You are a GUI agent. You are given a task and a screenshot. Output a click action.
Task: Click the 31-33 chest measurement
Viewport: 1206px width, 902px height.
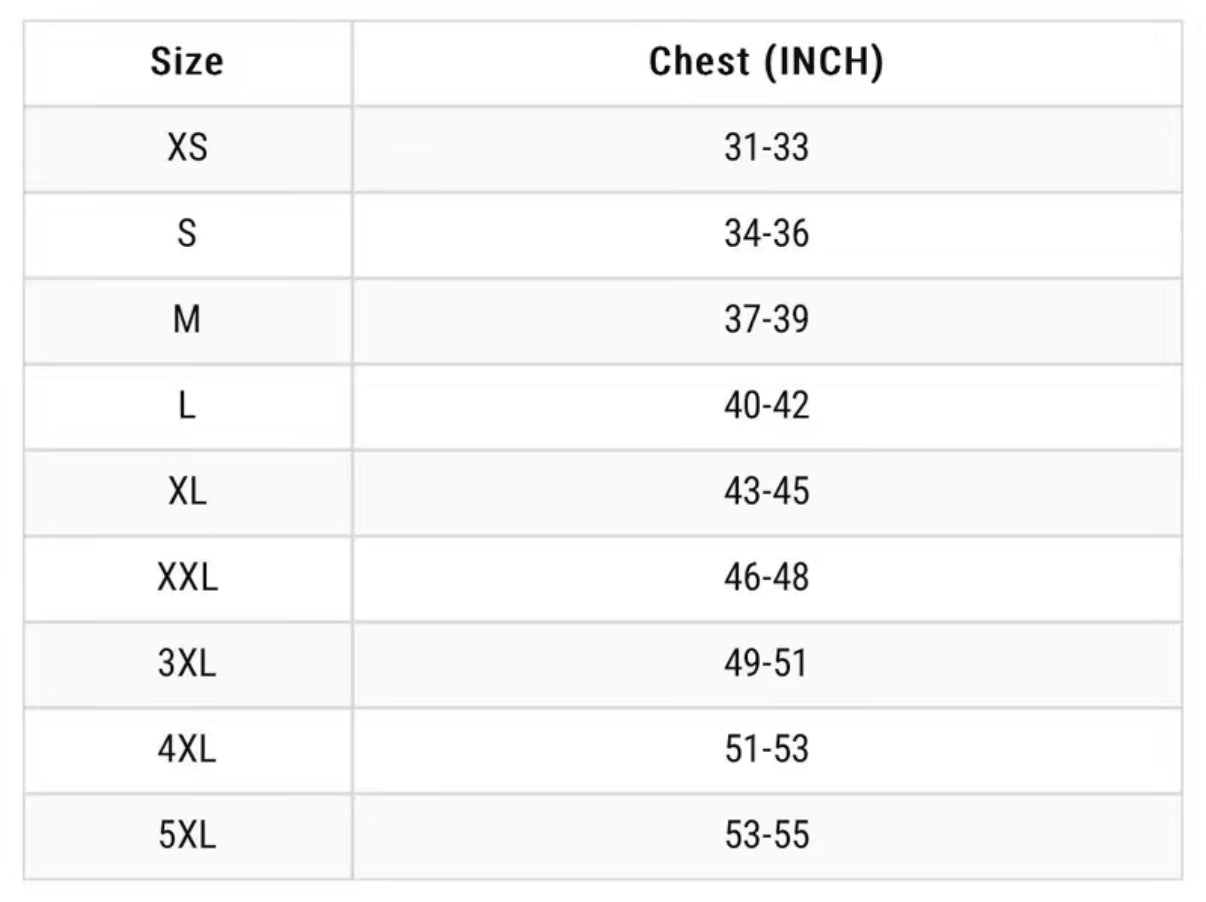point(766,148)
